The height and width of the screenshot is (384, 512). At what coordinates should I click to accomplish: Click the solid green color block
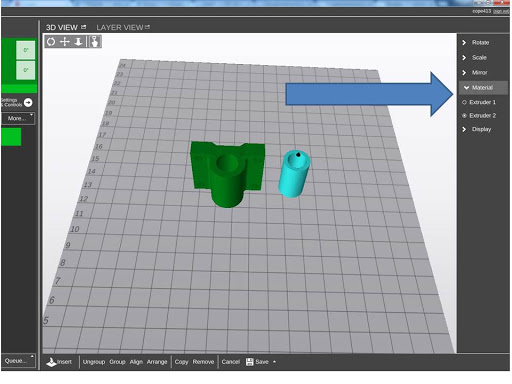pos(11,137)
